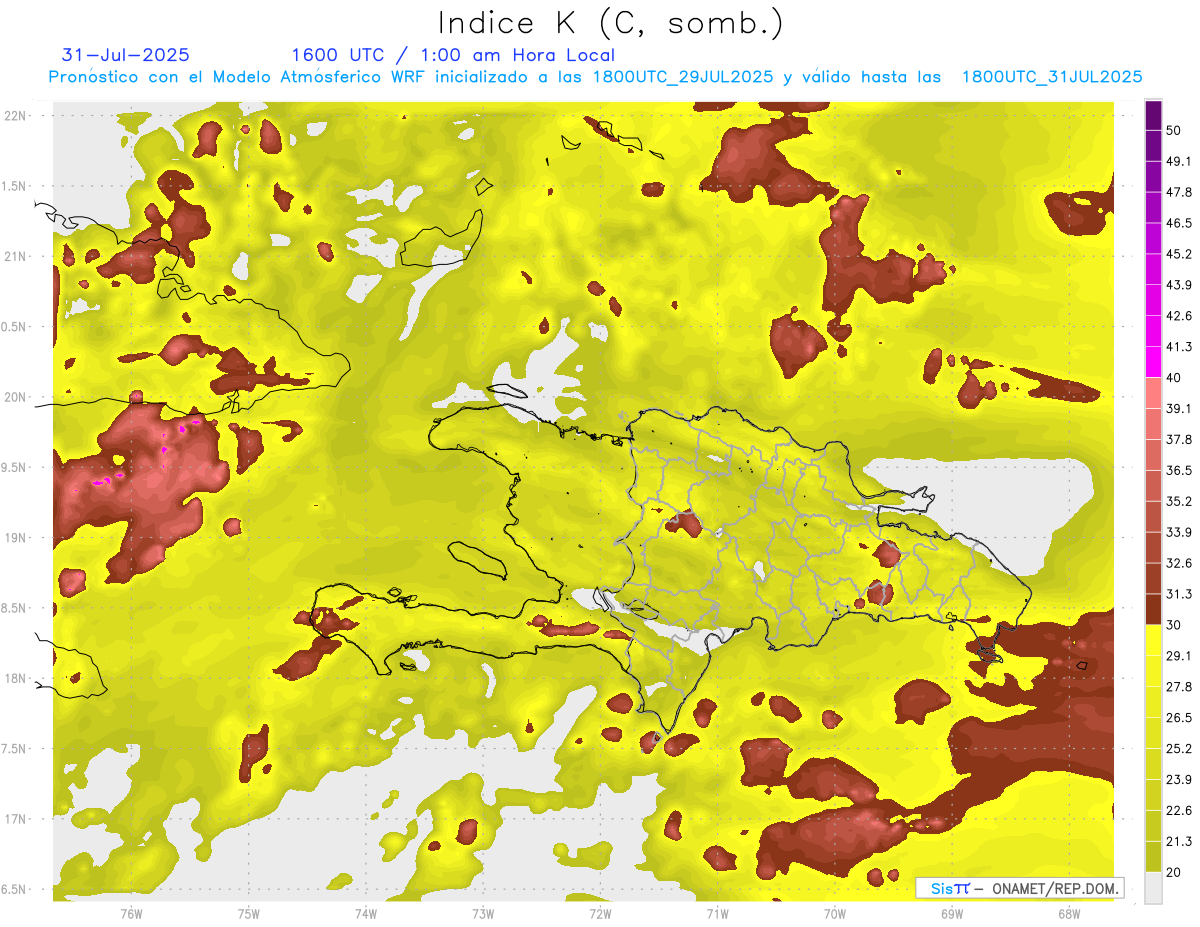Pick the gray colorbar swatch below 20

(x=1153, y=888)
